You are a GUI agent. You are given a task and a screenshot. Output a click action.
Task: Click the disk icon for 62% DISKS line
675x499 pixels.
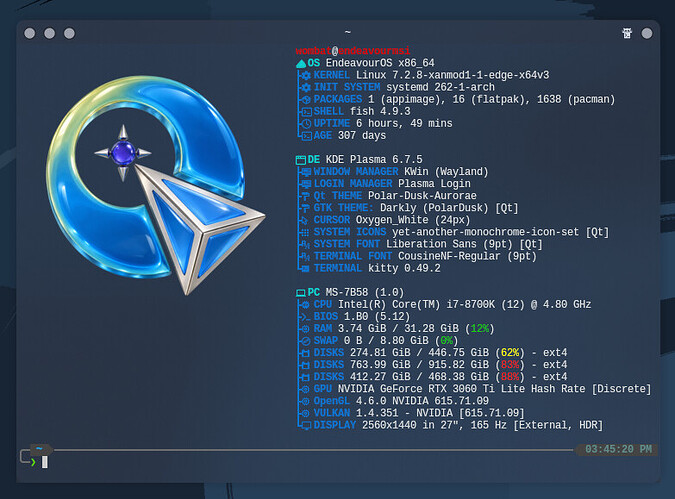pyautogui.click(x=305, y=353)
